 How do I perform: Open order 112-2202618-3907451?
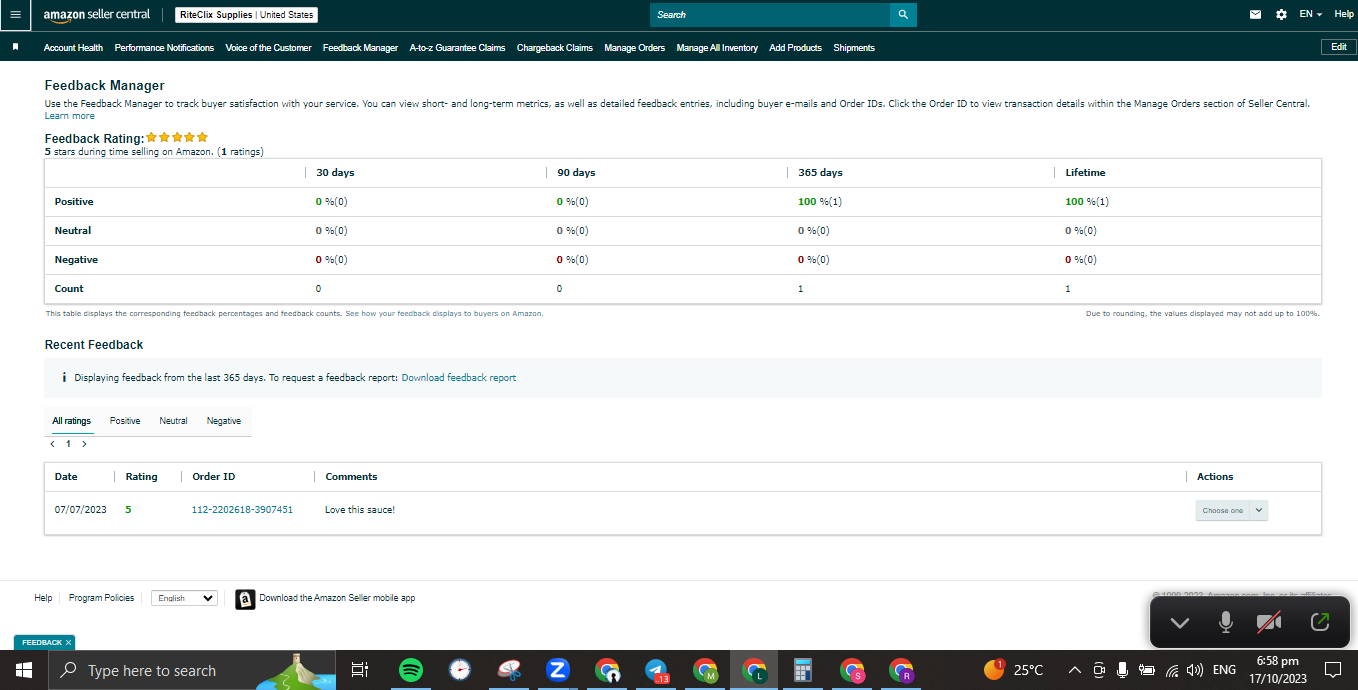242,510
